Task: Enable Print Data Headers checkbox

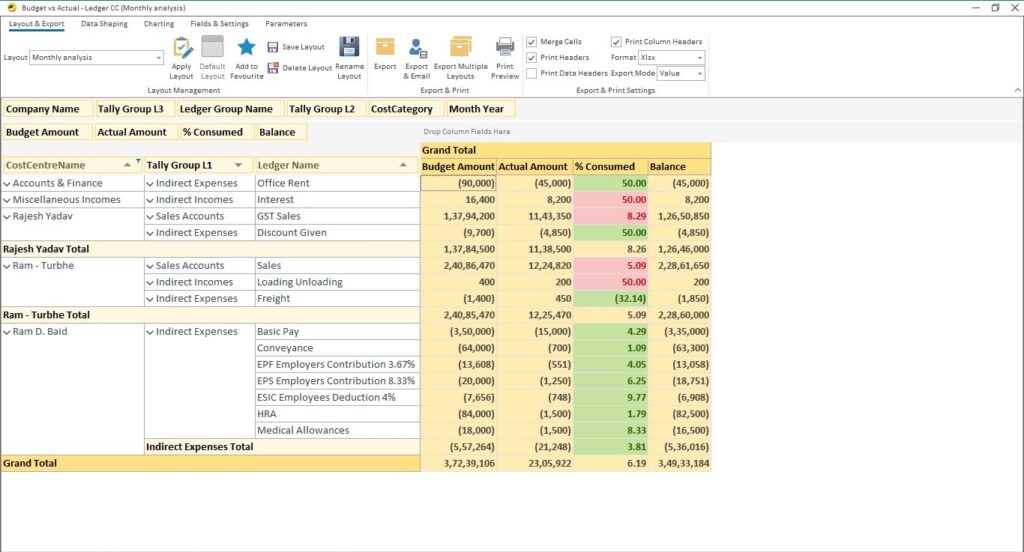Action: 532,73
